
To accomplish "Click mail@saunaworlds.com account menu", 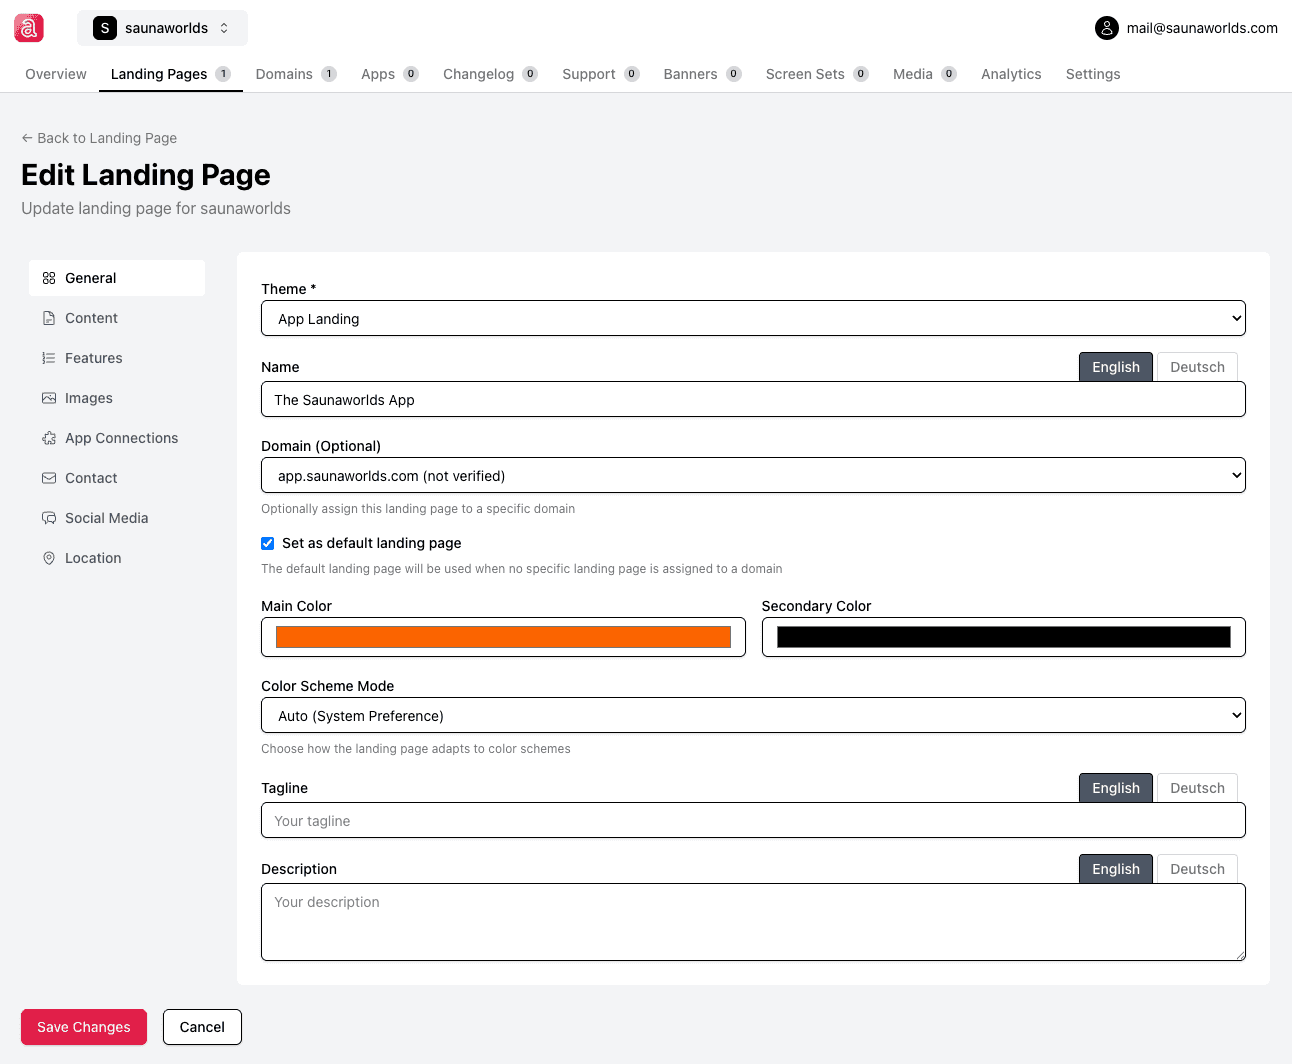I will point(1186,28).
